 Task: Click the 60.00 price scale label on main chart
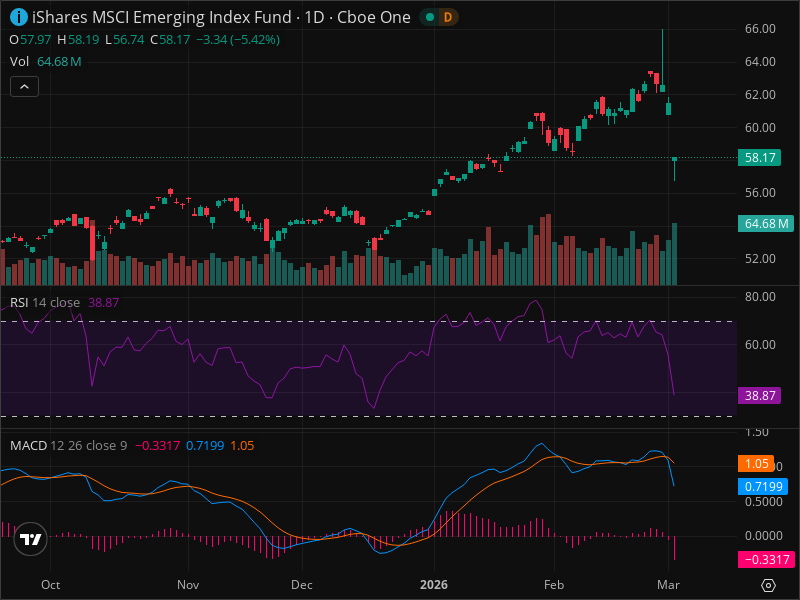[760, 127]
